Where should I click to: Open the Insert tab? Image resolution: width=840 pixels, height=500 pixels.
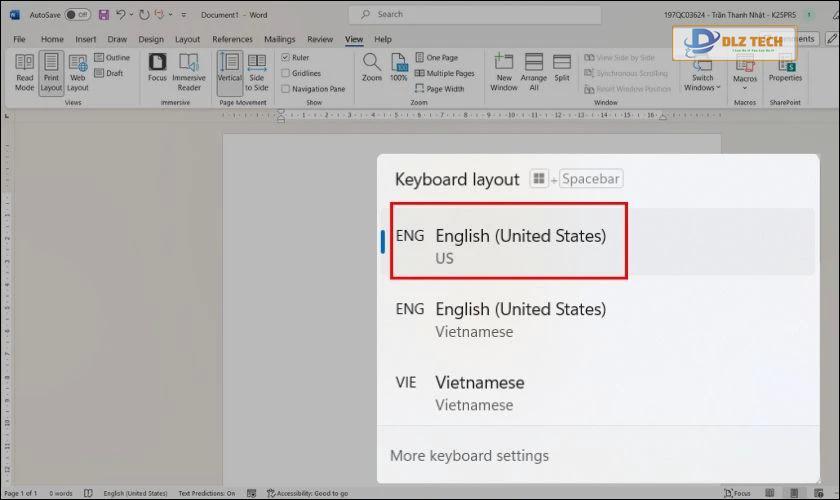[86, 39]
